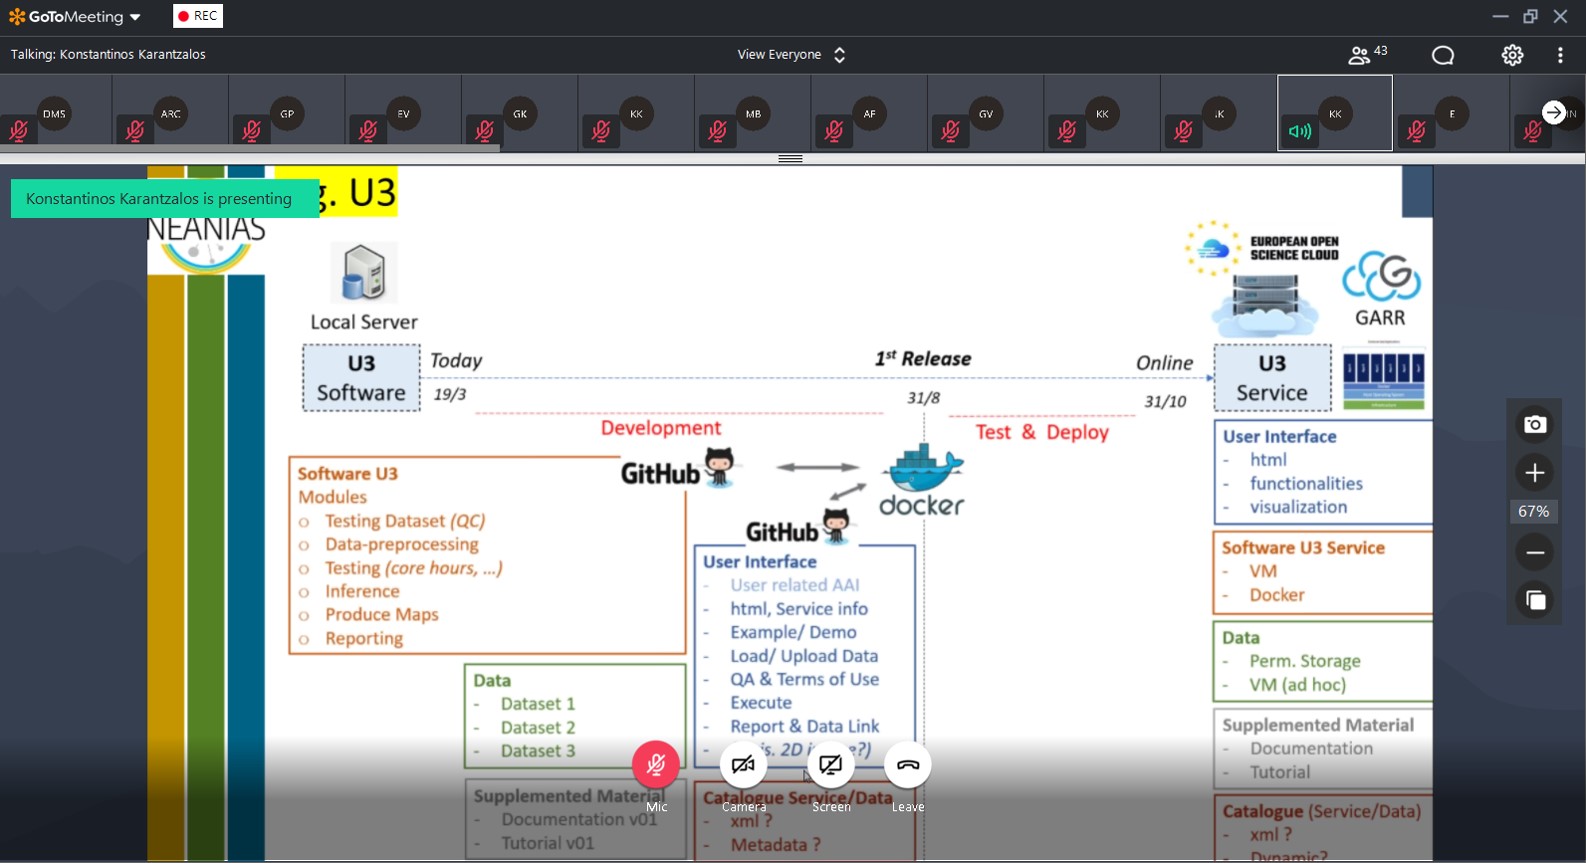
Task: Click the muted mic icon on MB tile
Action: click(718, 130)
